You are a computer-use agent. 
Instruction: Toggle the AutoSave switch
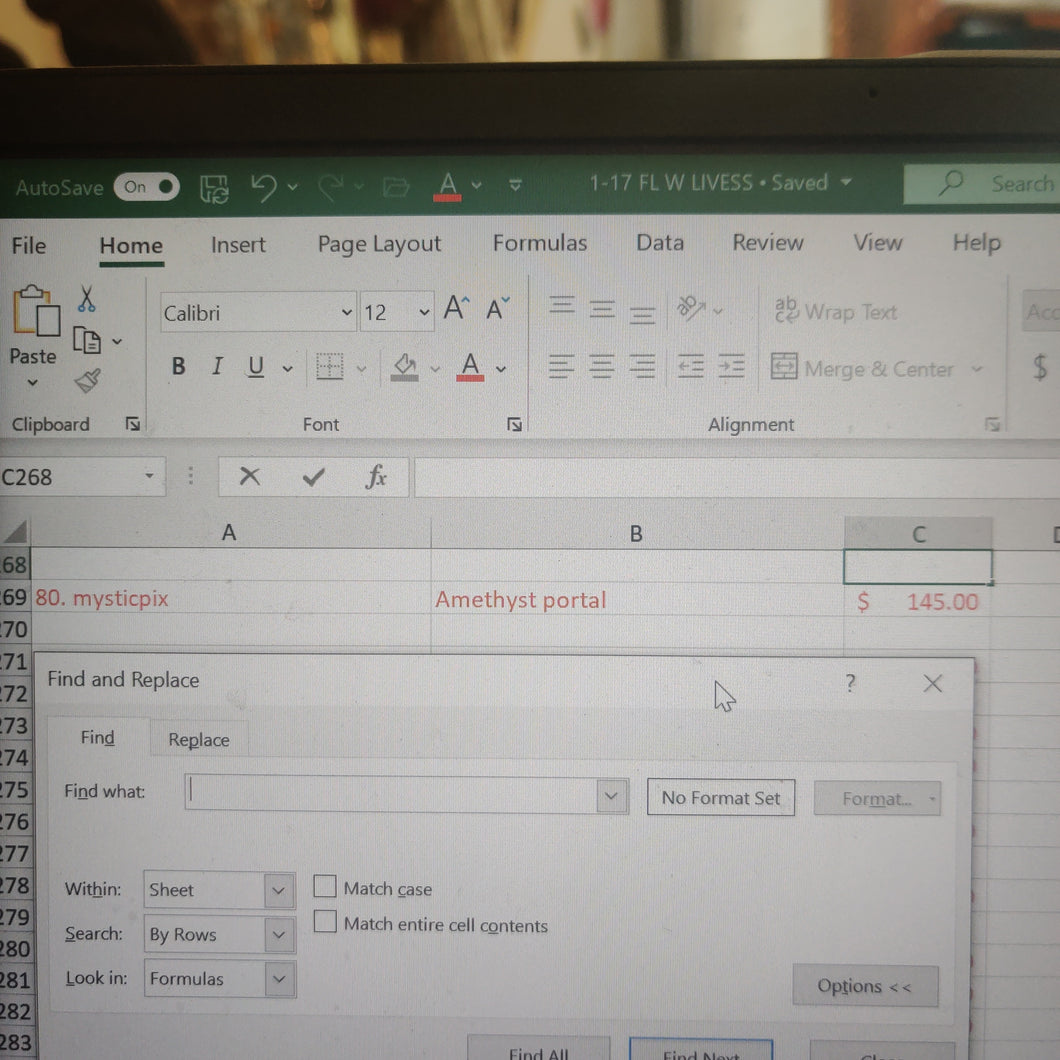tap(147, 187)
